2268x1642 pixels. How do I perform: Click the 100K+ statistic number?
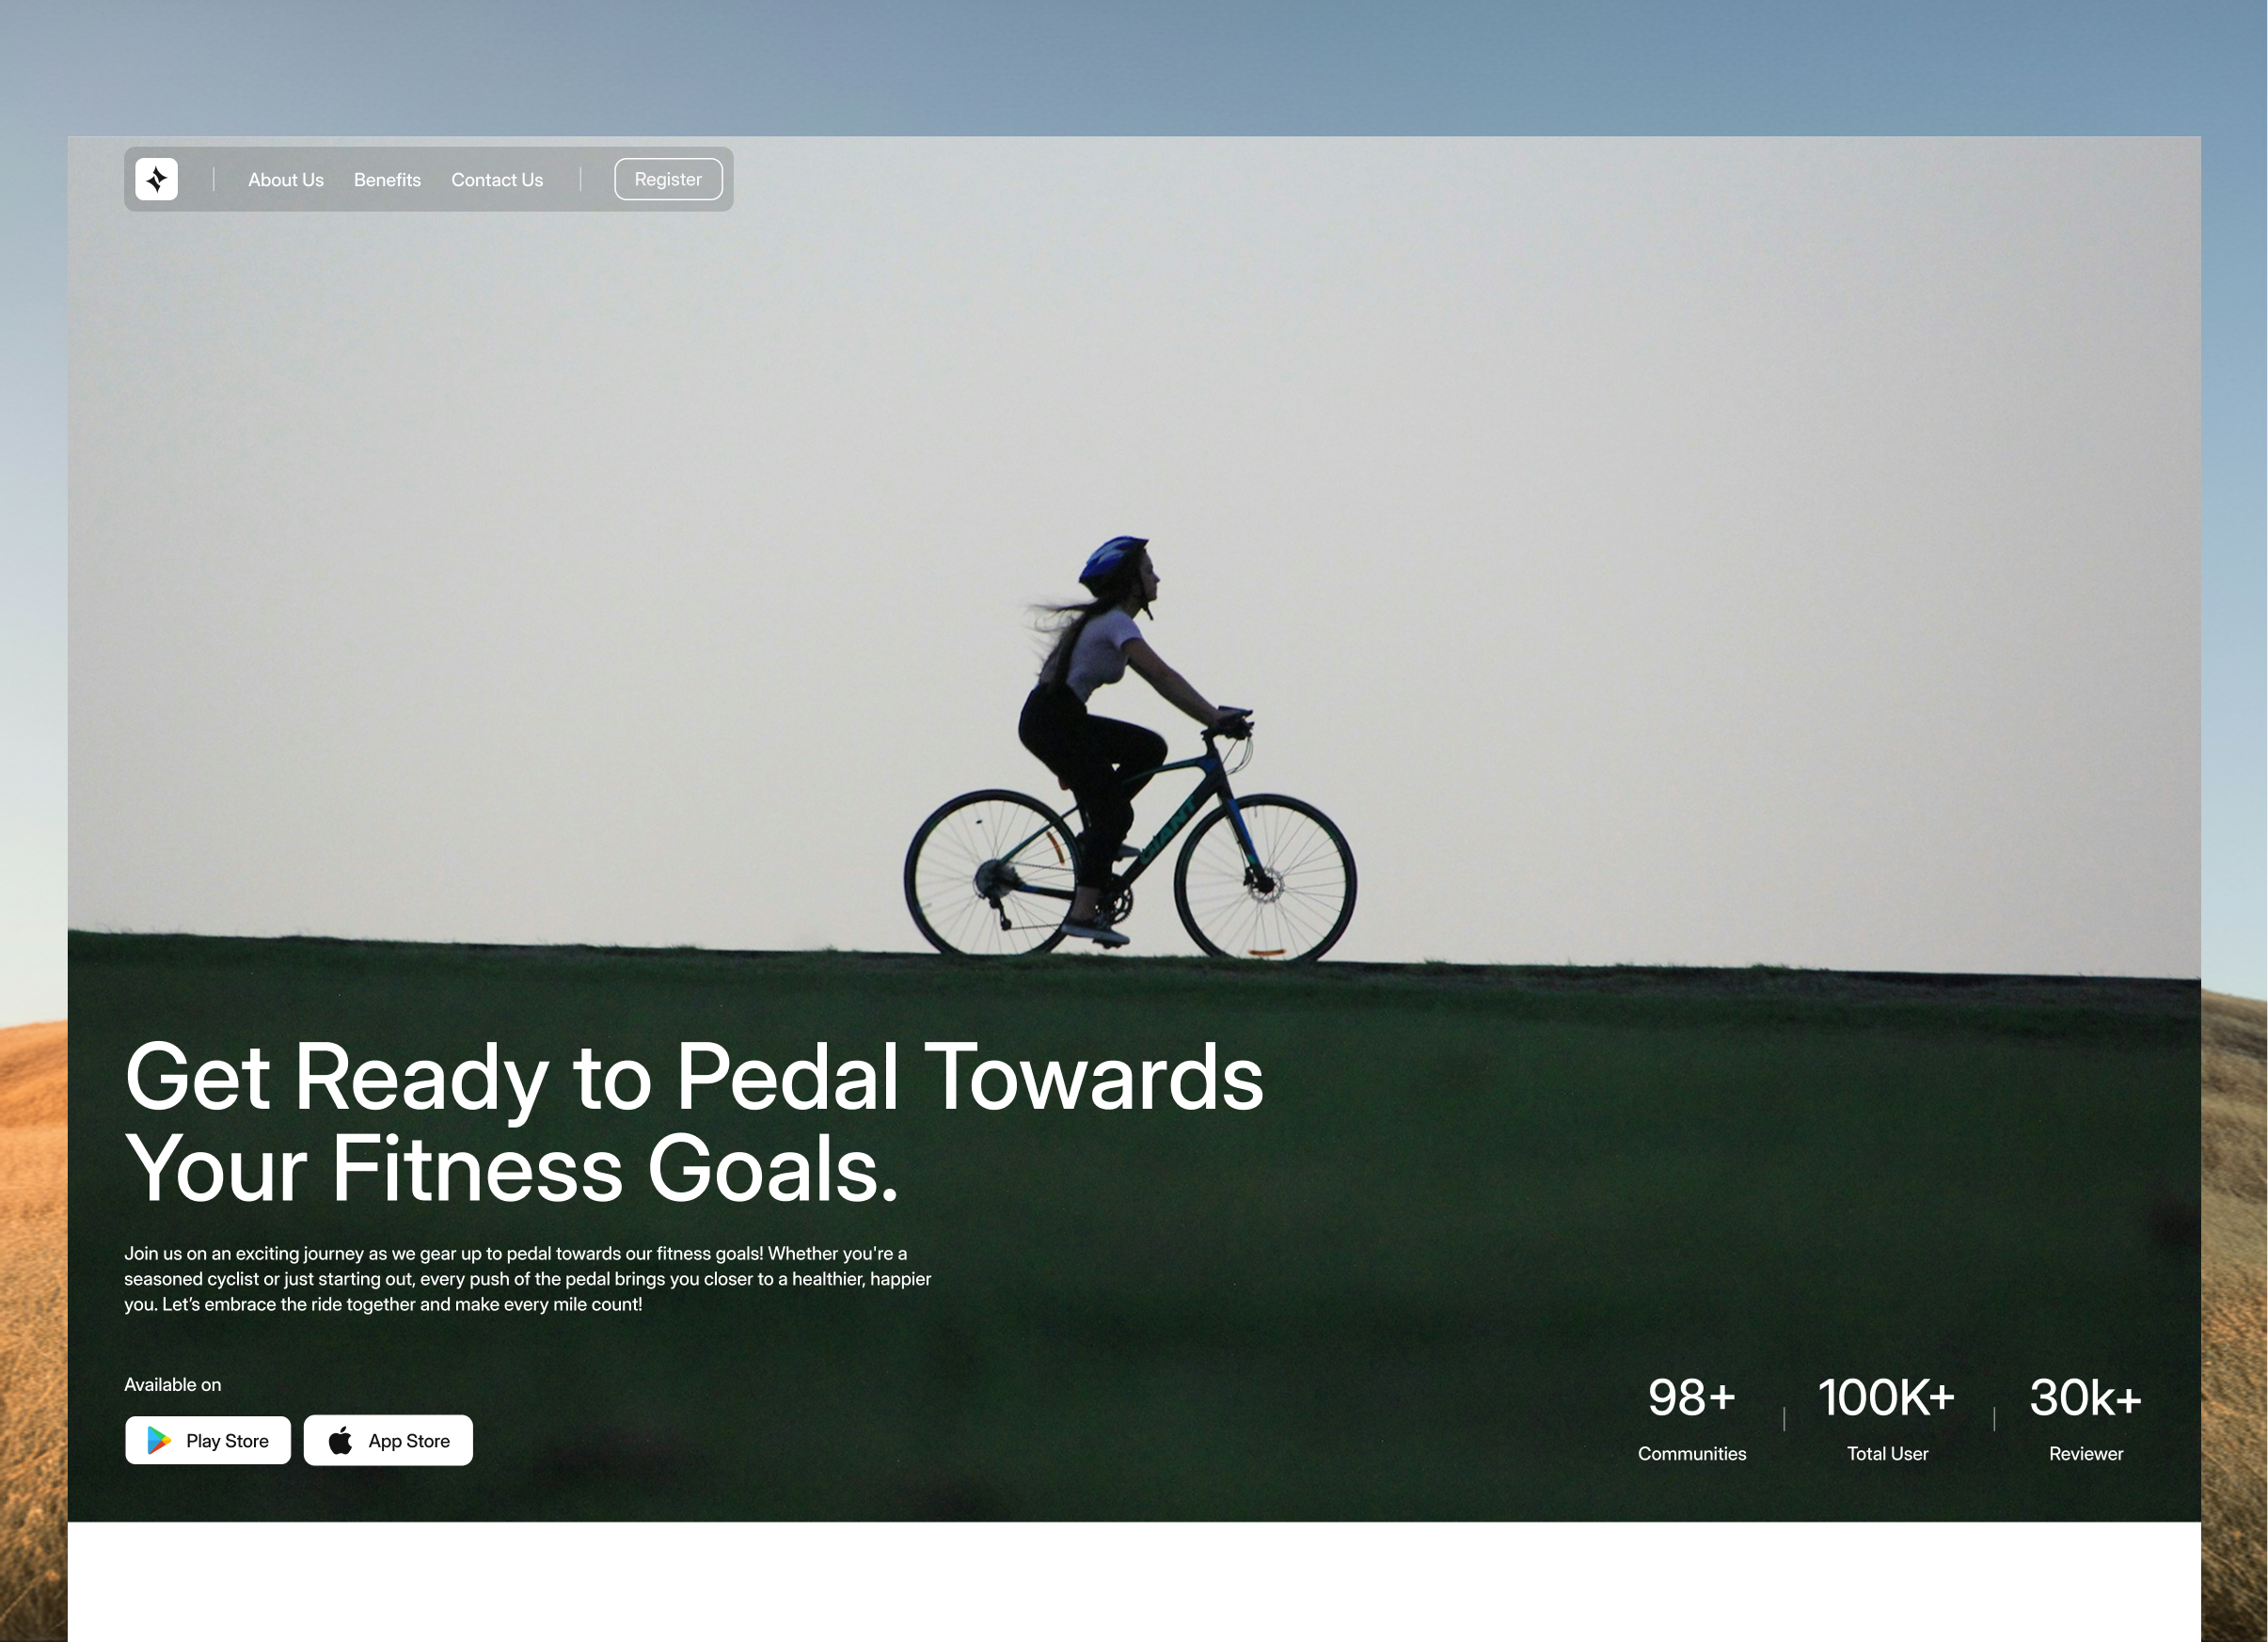tap(1886, 1397)
